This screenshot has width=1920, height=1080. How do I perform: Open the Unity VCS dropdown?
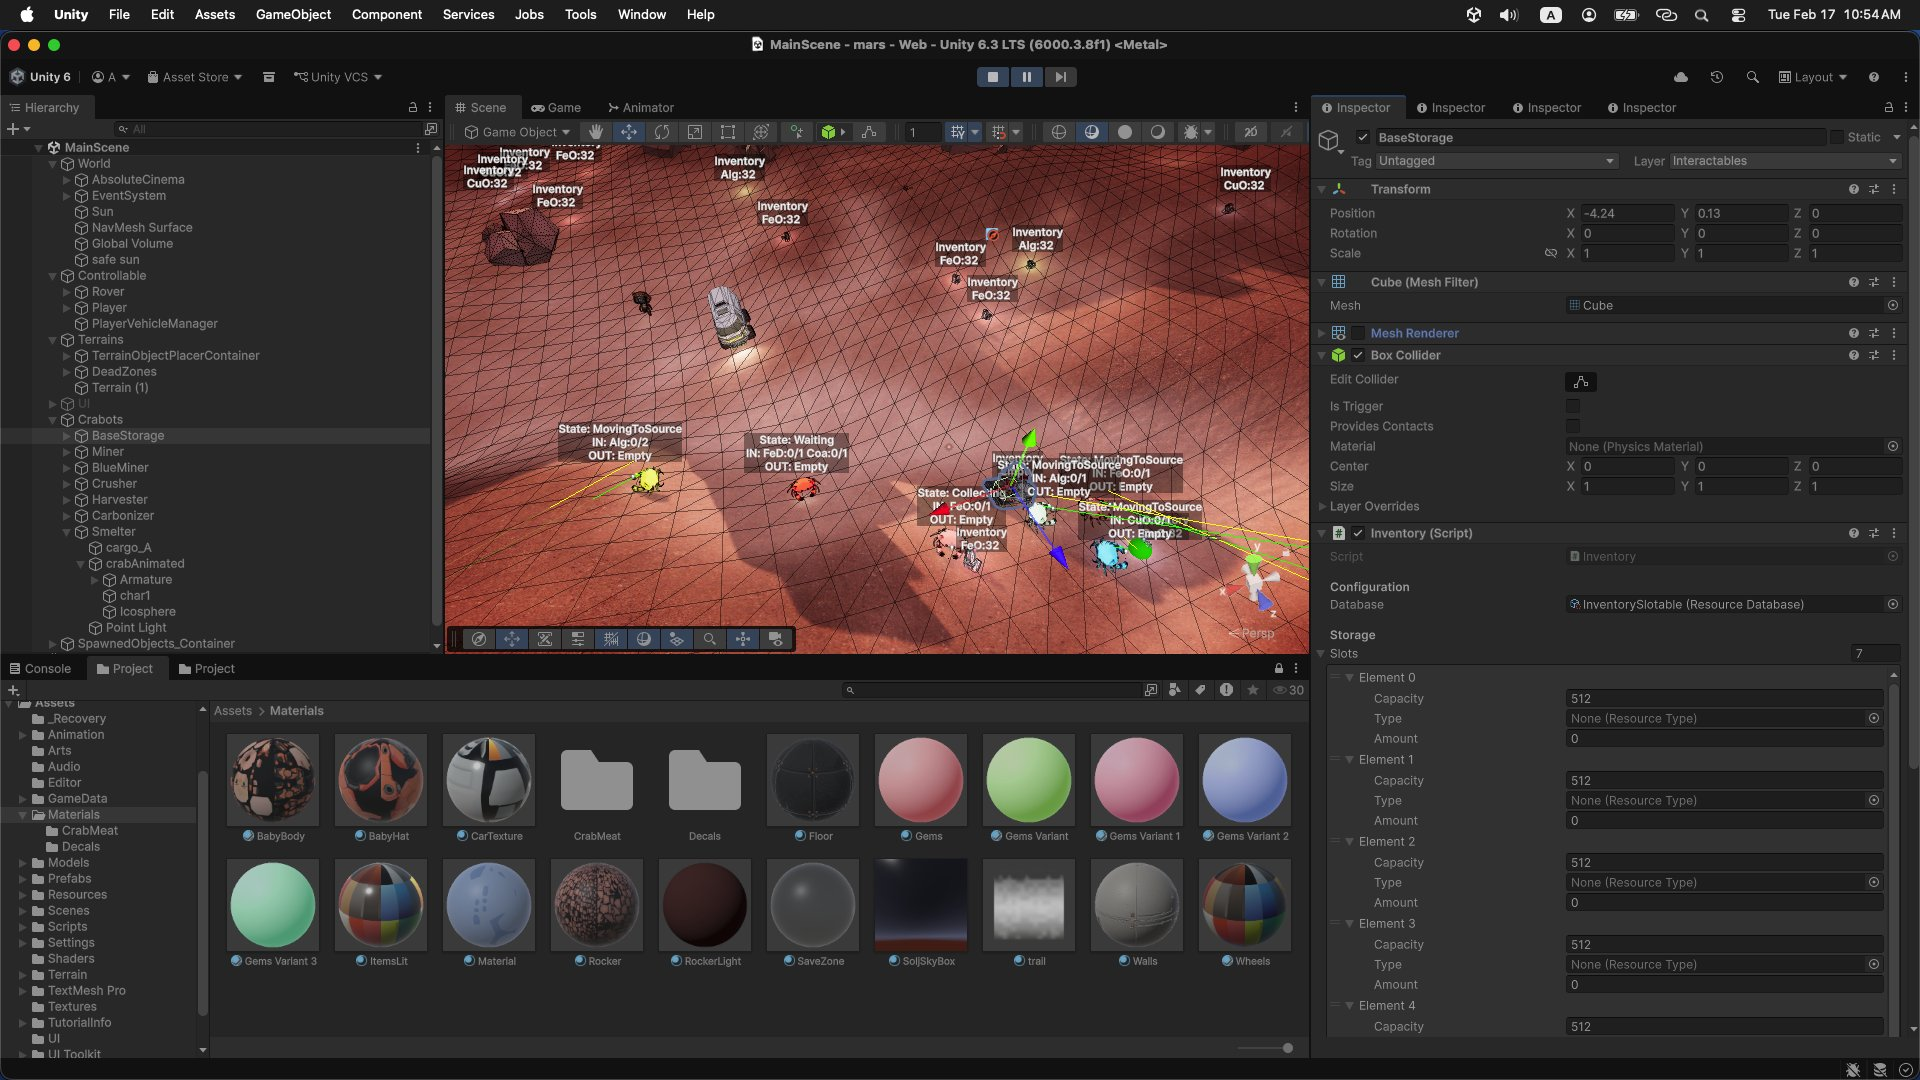(x=338, y=77)
